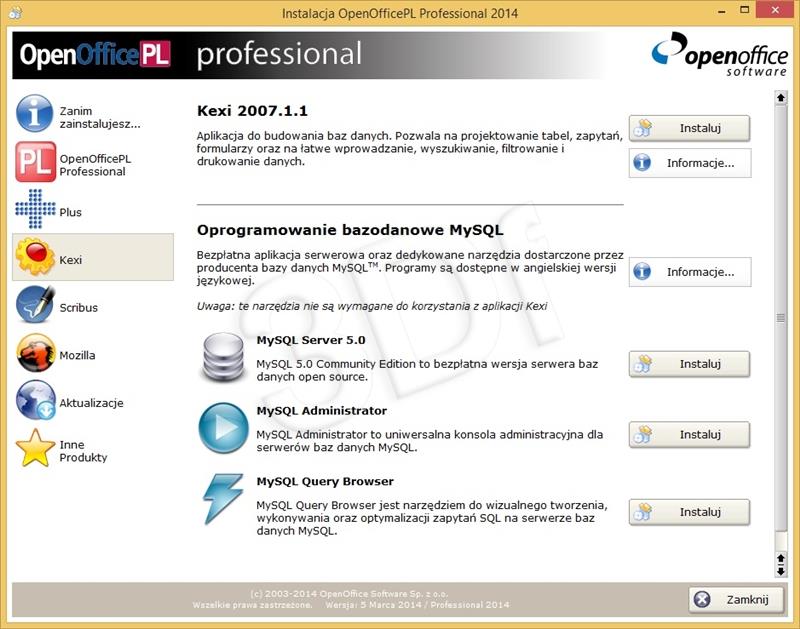Screen dimensions: 800x629
Task: Click the double arrow at scrollbar bottom
Action: pos(781,565)
